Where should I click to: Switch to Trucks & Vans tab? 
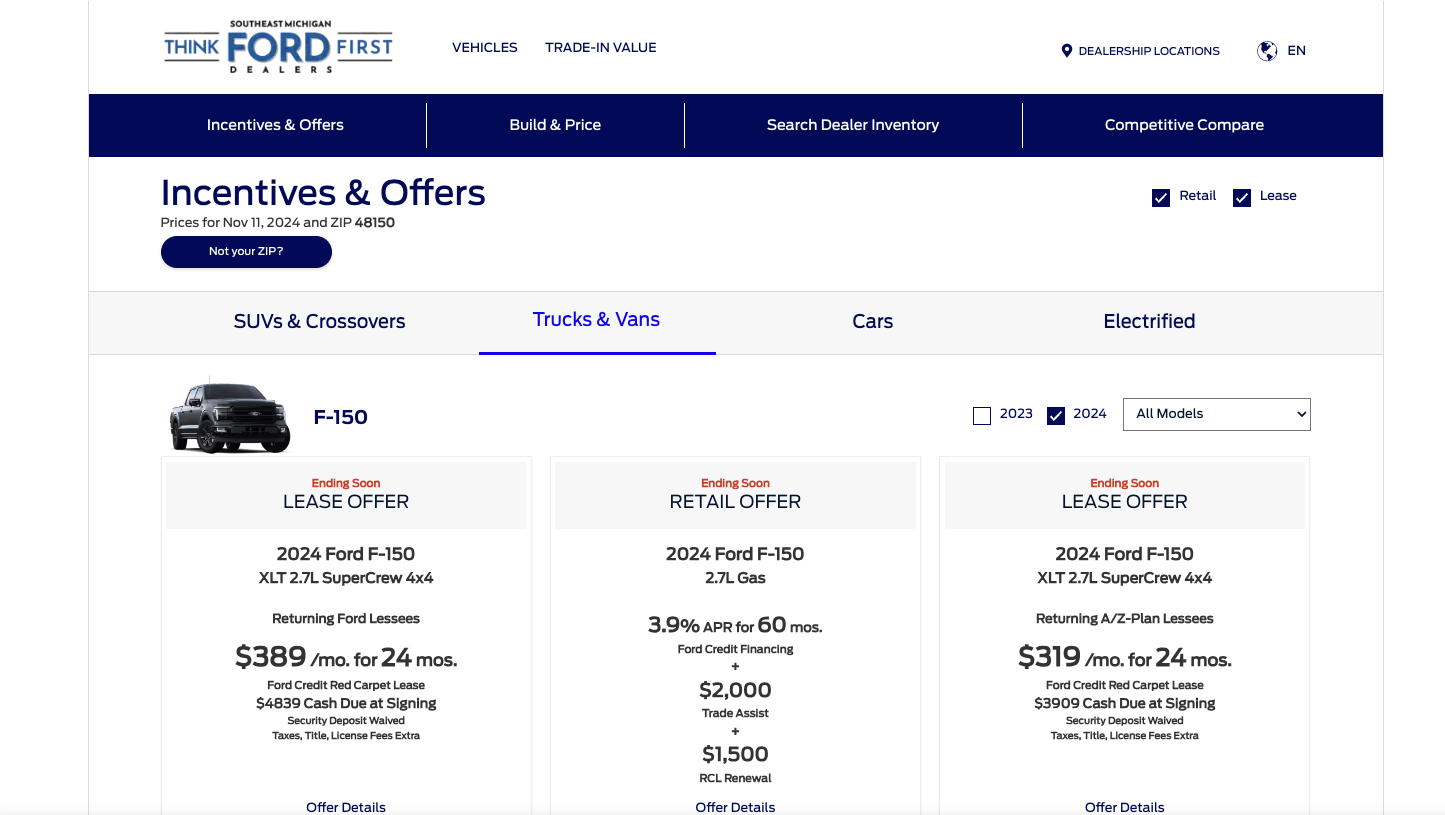tap(597, 320)
